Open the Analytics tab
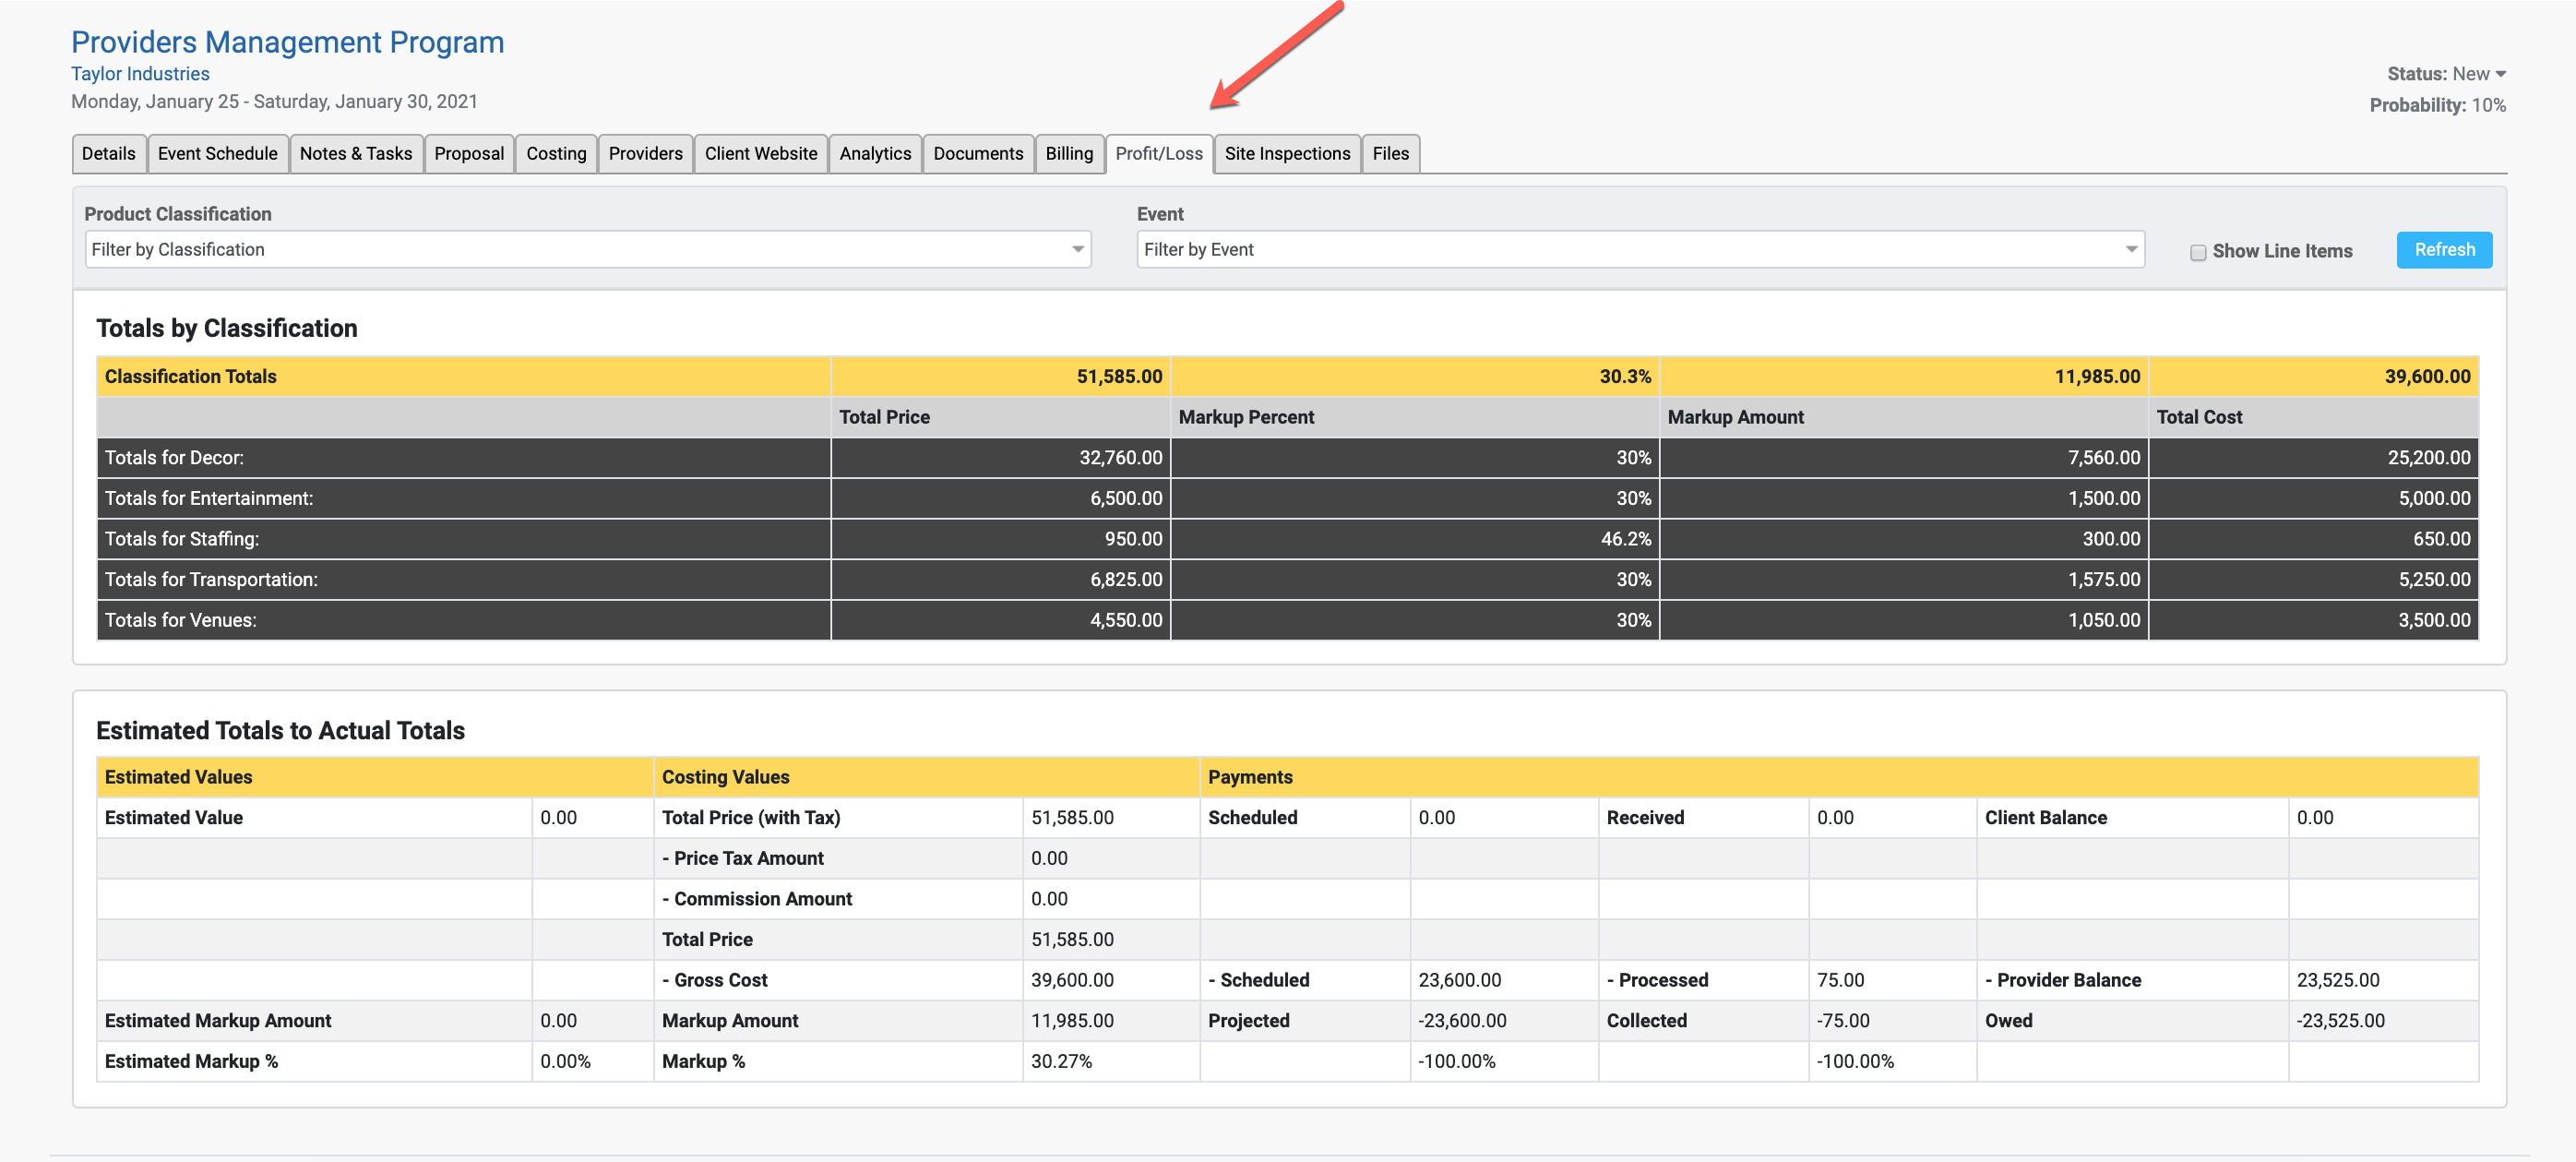Screen dimensions: 2576x1162 875,154
